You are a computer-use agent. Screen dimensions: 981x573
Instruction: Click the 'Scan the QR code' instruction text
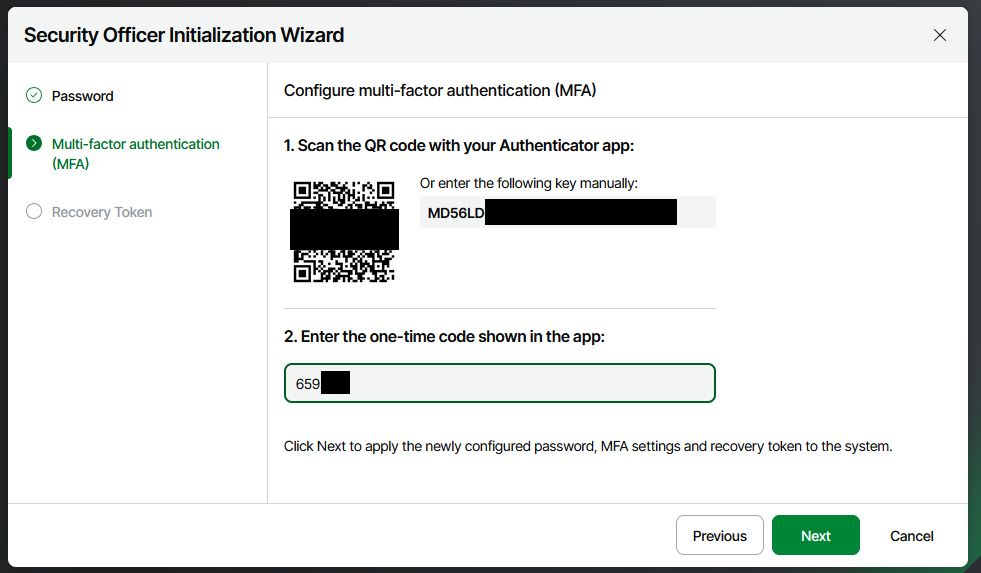click(x=459, y=146)
